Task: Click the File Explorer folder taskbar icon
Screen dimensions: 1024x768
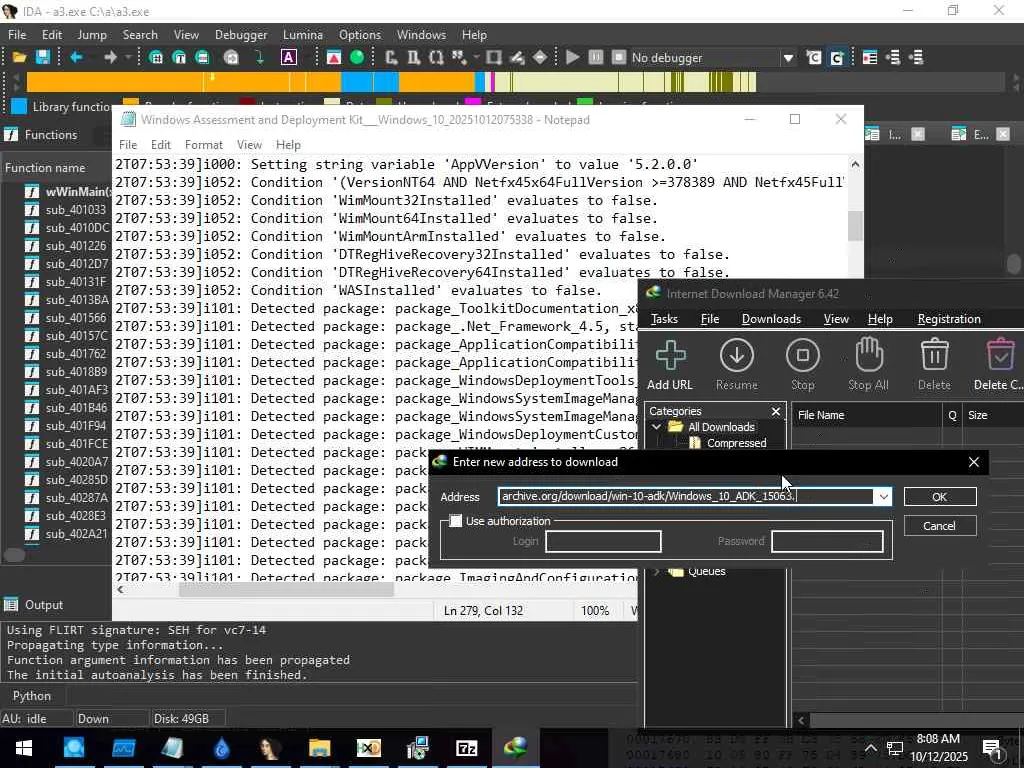Action: coord(319,748)
